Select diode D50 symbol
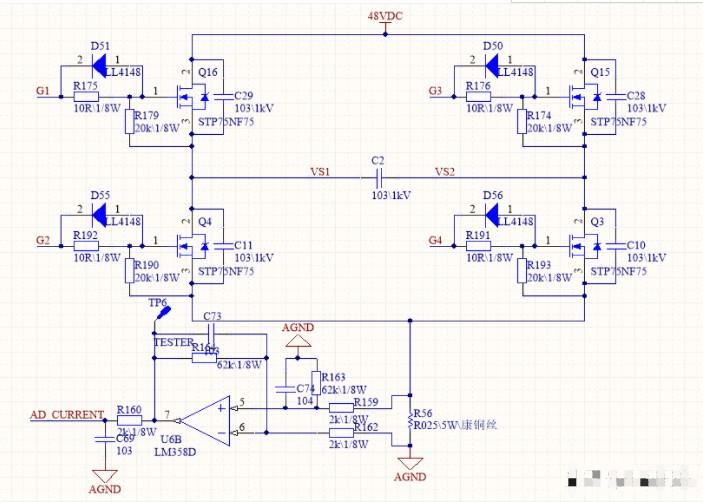This screenshot has height=502, width=703. (x=492, y=66)
